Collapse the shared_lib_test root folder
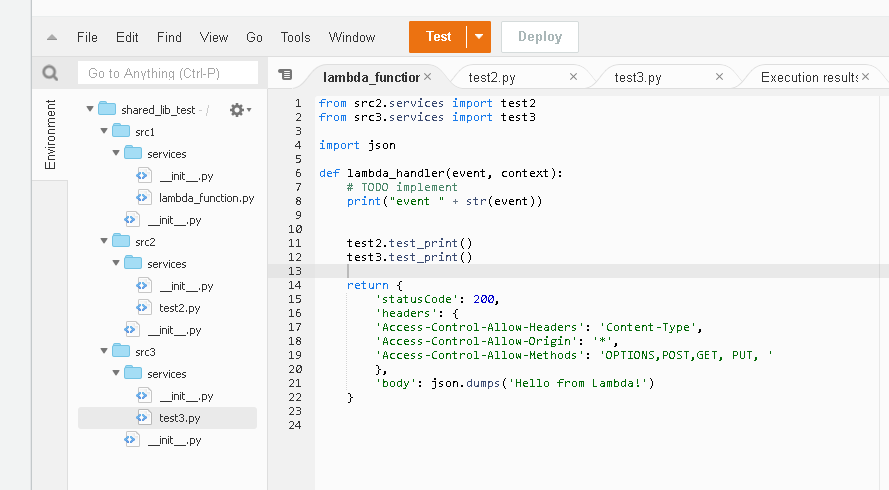The height and width of the screenshot is (490, 889). [x=89, y=110]
